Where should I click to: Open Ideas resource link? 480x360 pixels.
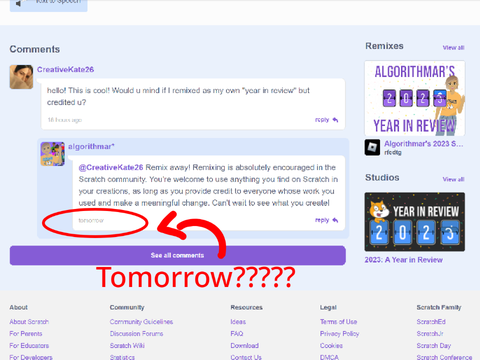tap(238, 322)
